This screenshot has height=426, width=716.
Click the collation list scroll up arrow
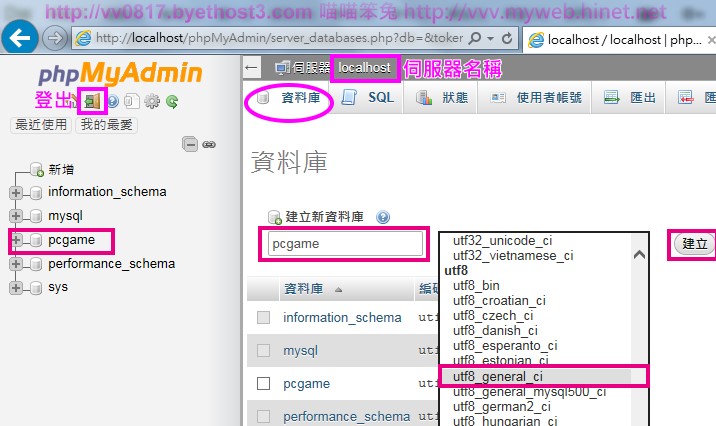[x=639, y=255]
